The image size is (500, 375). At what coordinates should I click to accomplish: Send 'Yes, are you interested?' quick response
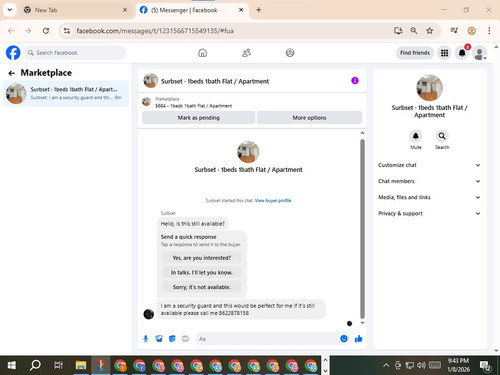point(202,258)
